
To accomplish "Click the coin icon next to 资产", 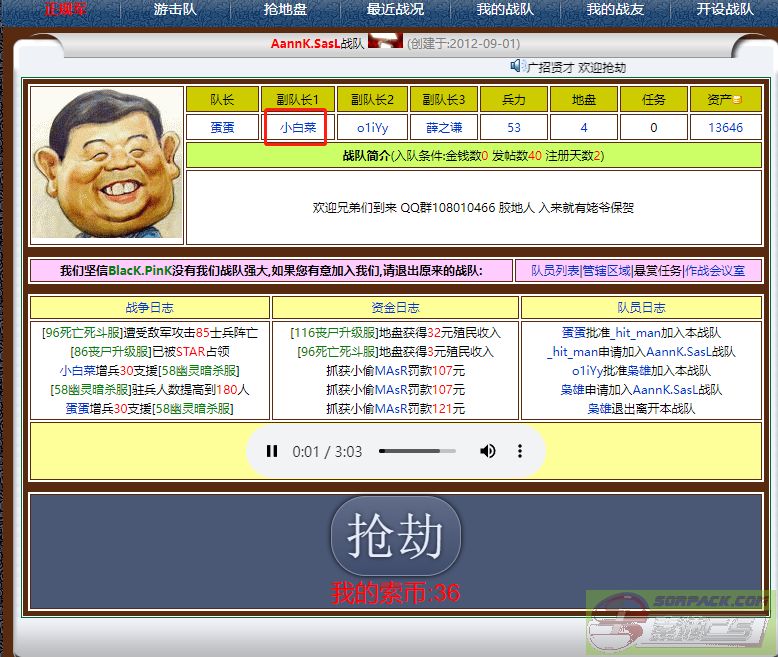I will pyautogui.click(x=738, y=100).
